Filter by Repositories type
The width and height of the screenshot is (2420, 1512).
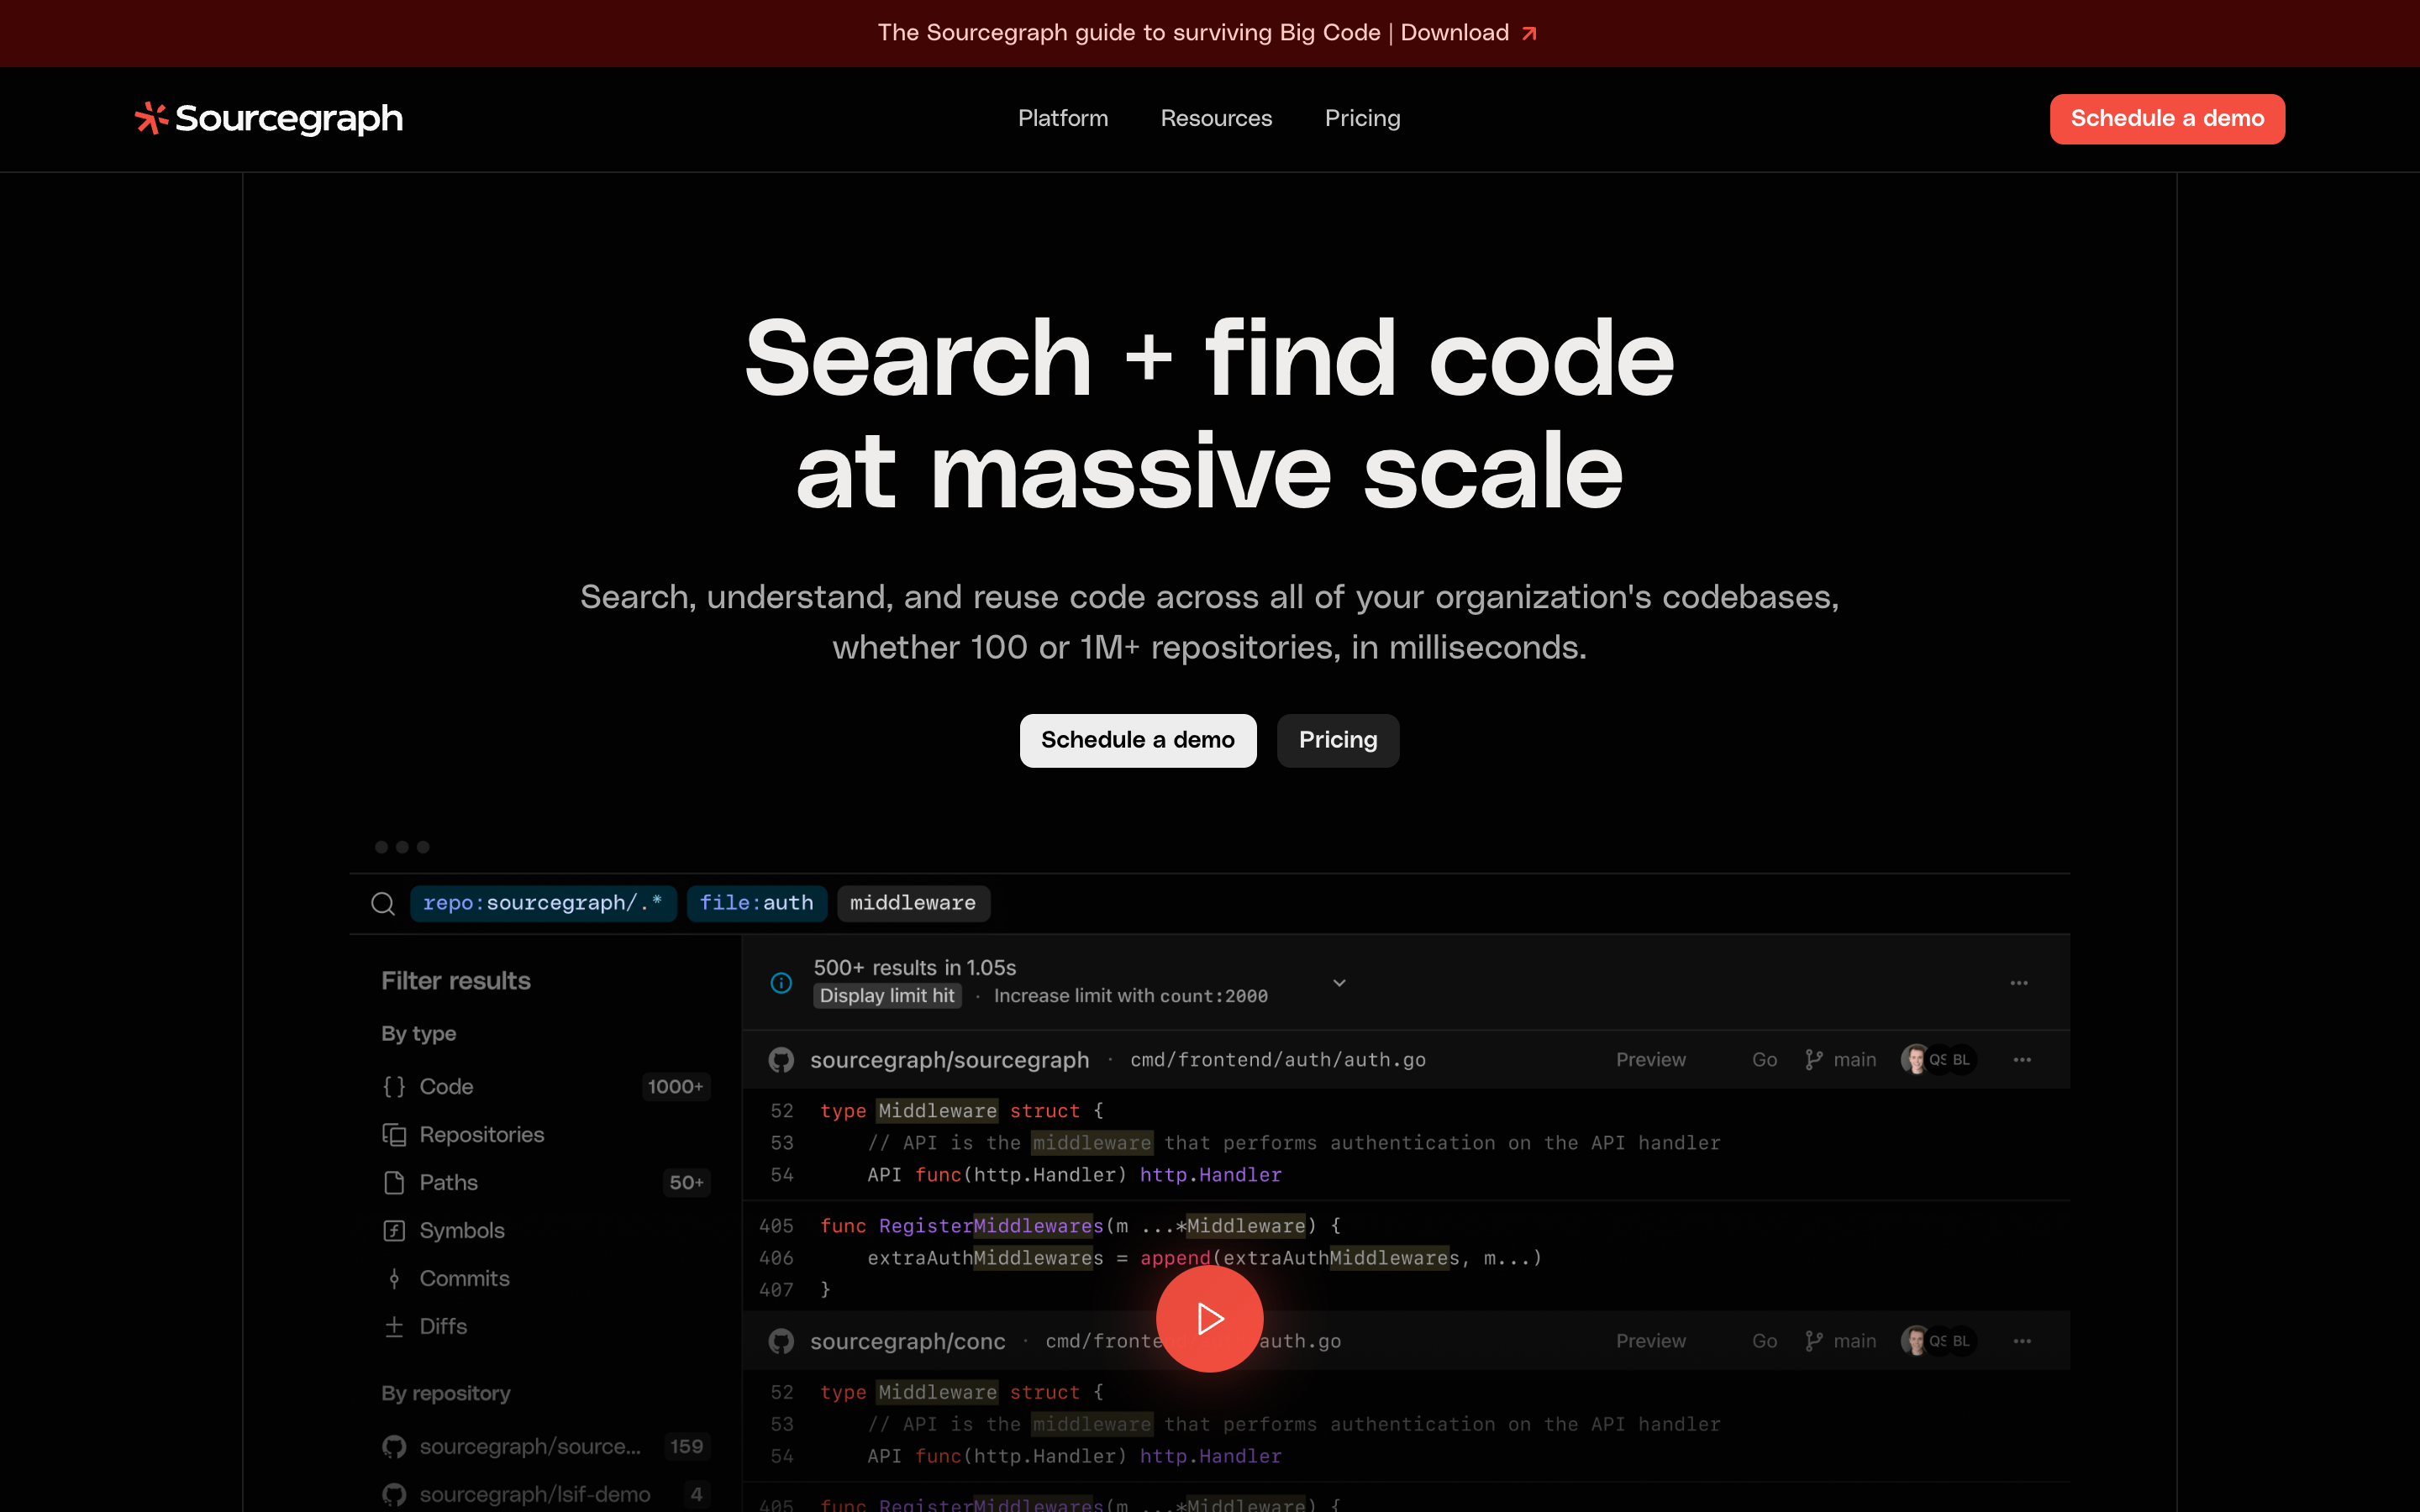pos(546,1134)
